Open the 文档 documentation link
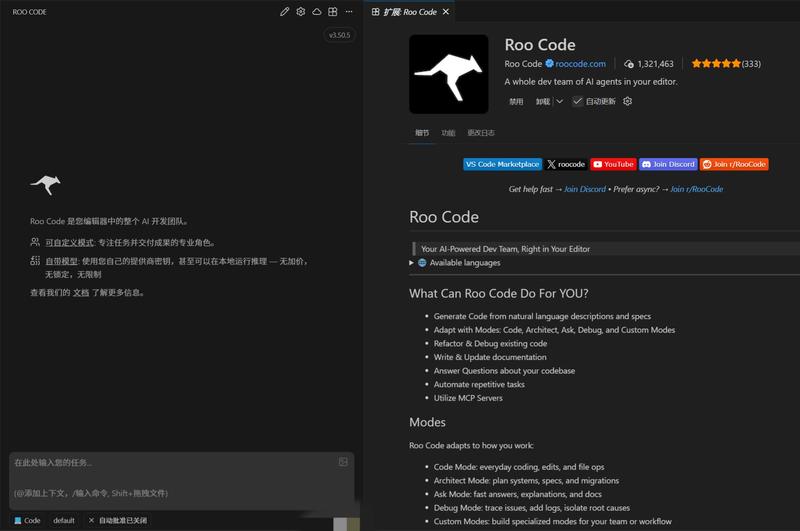Image resolution: width=800 pixels, height=531 pixels. point(81,293)
